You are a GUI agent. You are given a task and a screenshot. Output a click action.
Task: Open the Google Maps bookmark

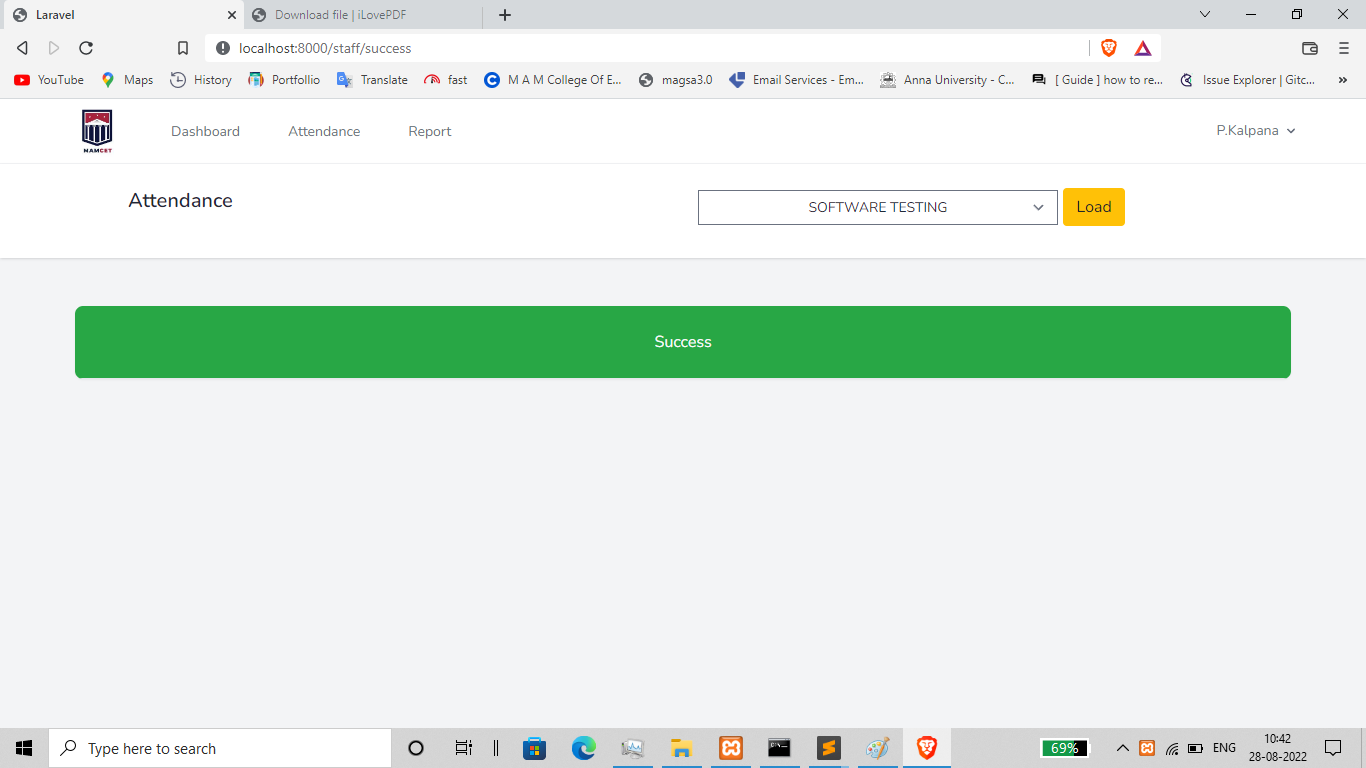[126, 80]
